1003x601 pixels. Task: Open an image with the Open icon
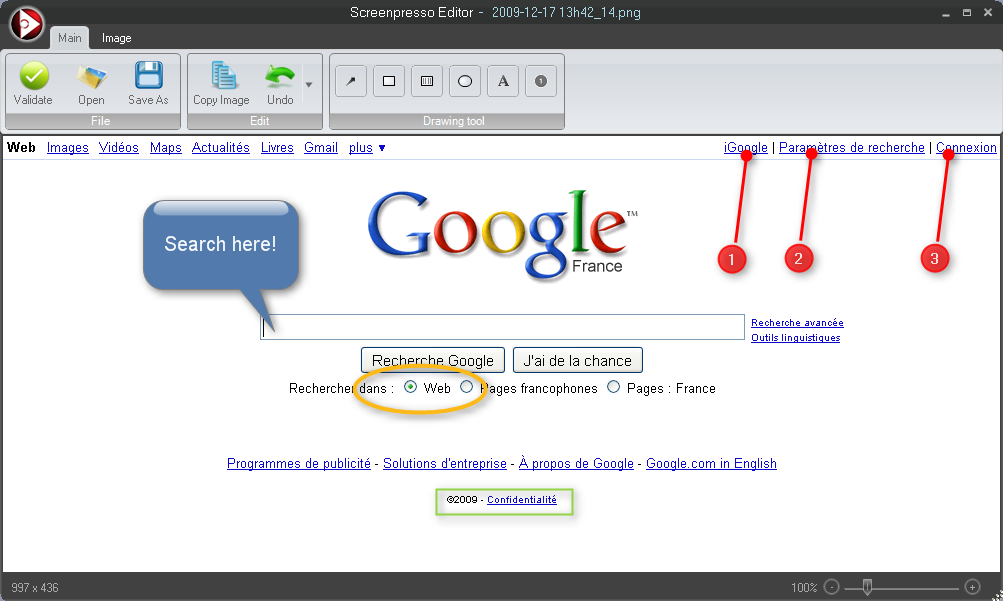(x=91, y=77)
